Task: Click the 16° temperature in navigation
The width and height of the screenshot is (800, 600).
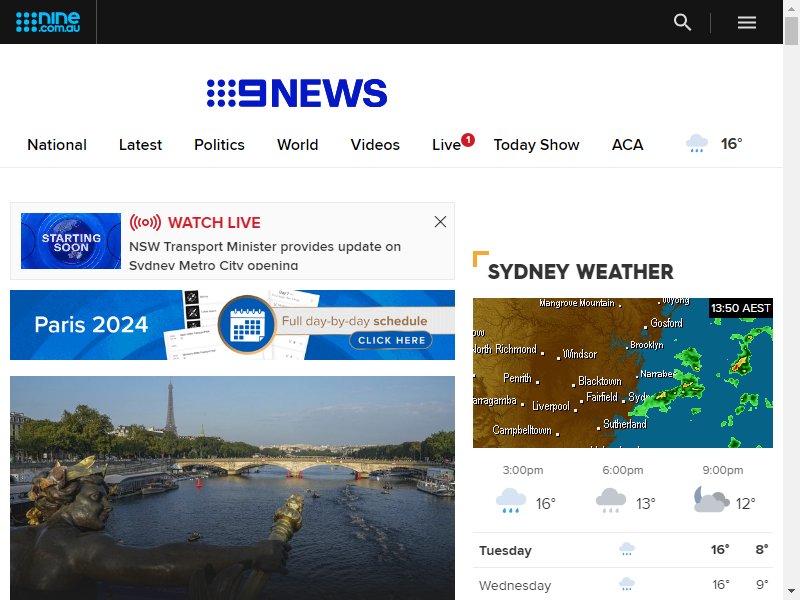Action: click(x=731, y=144)
